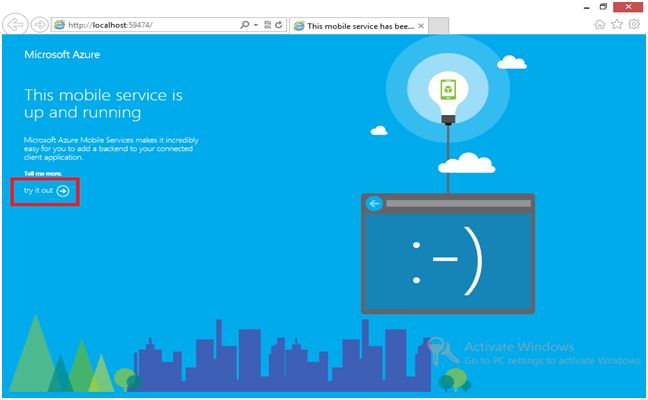The height and width of the screenshot is (400, 648).
Task: Click the browser Forward arrow button
Action: [x=40, y=25]
